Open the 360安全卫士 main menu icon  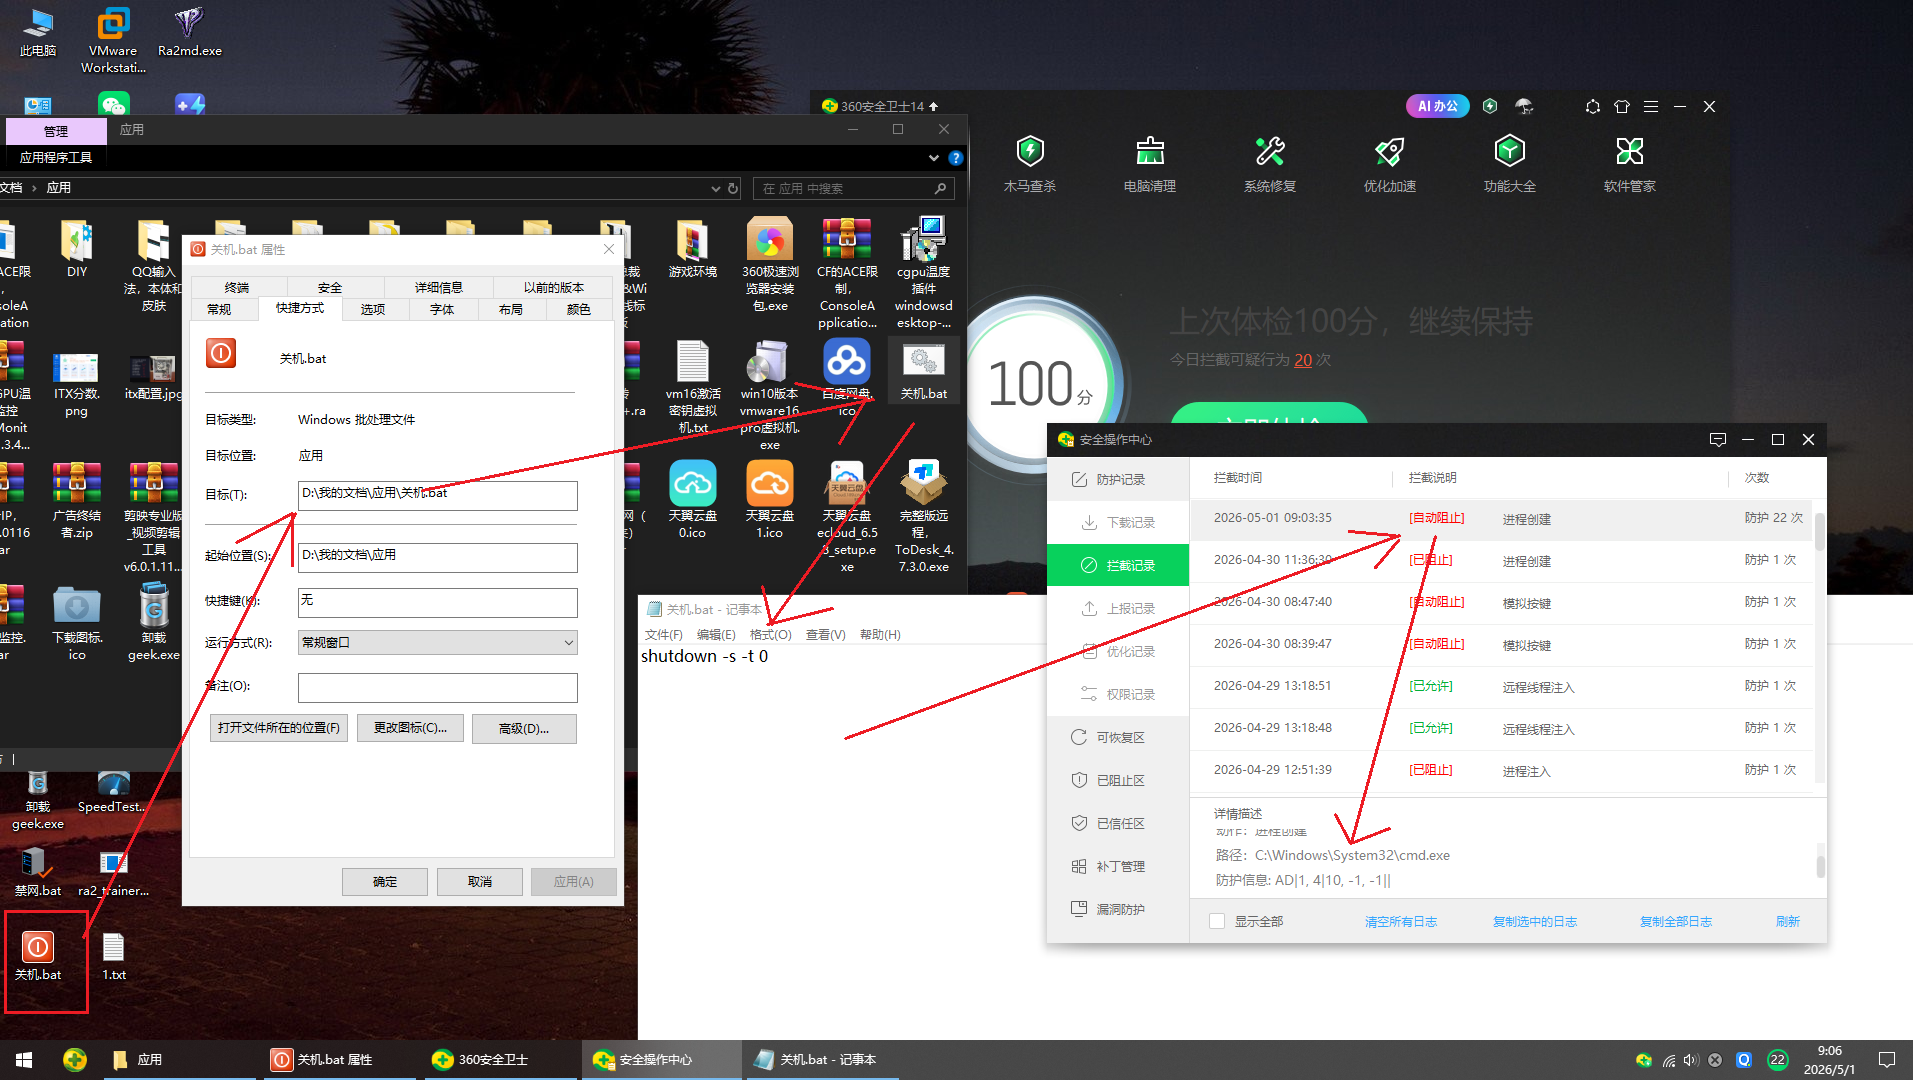point(1651,106)
